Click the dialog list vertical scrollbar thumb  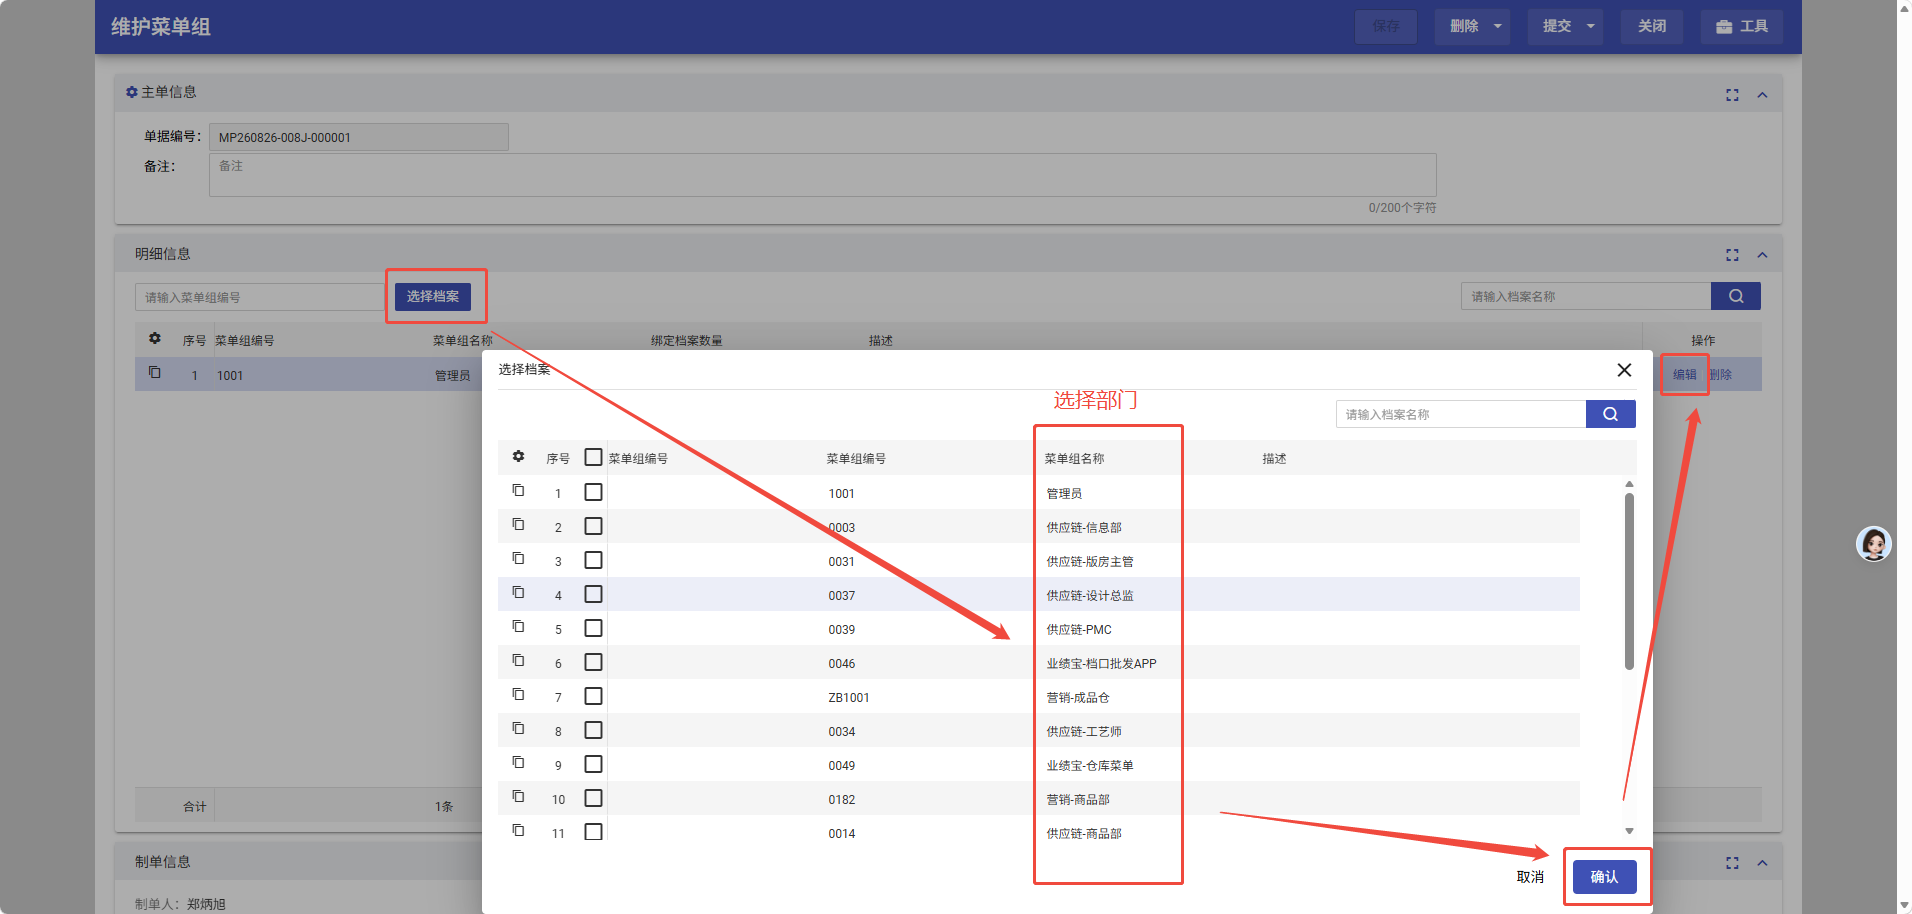1629,580
